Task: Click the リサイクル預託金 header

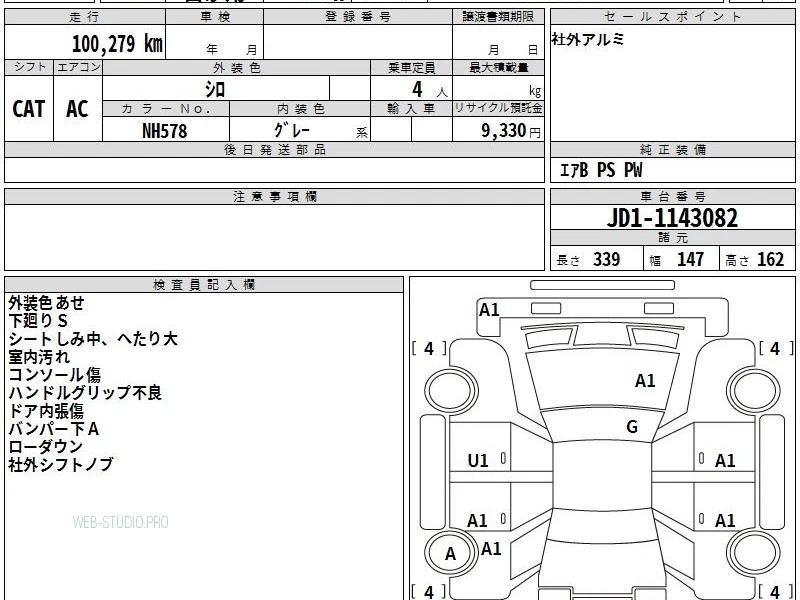Action: (x=498, y=108)
